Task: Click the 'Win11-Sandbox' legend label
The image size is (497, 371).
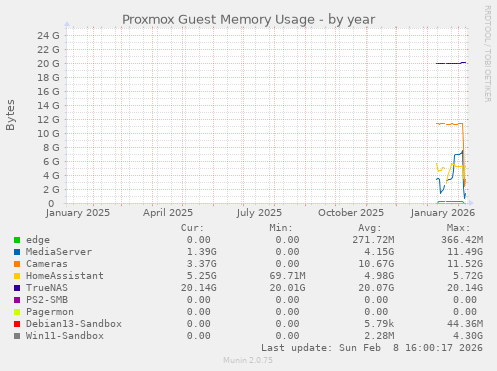Action: click(65, 336)
